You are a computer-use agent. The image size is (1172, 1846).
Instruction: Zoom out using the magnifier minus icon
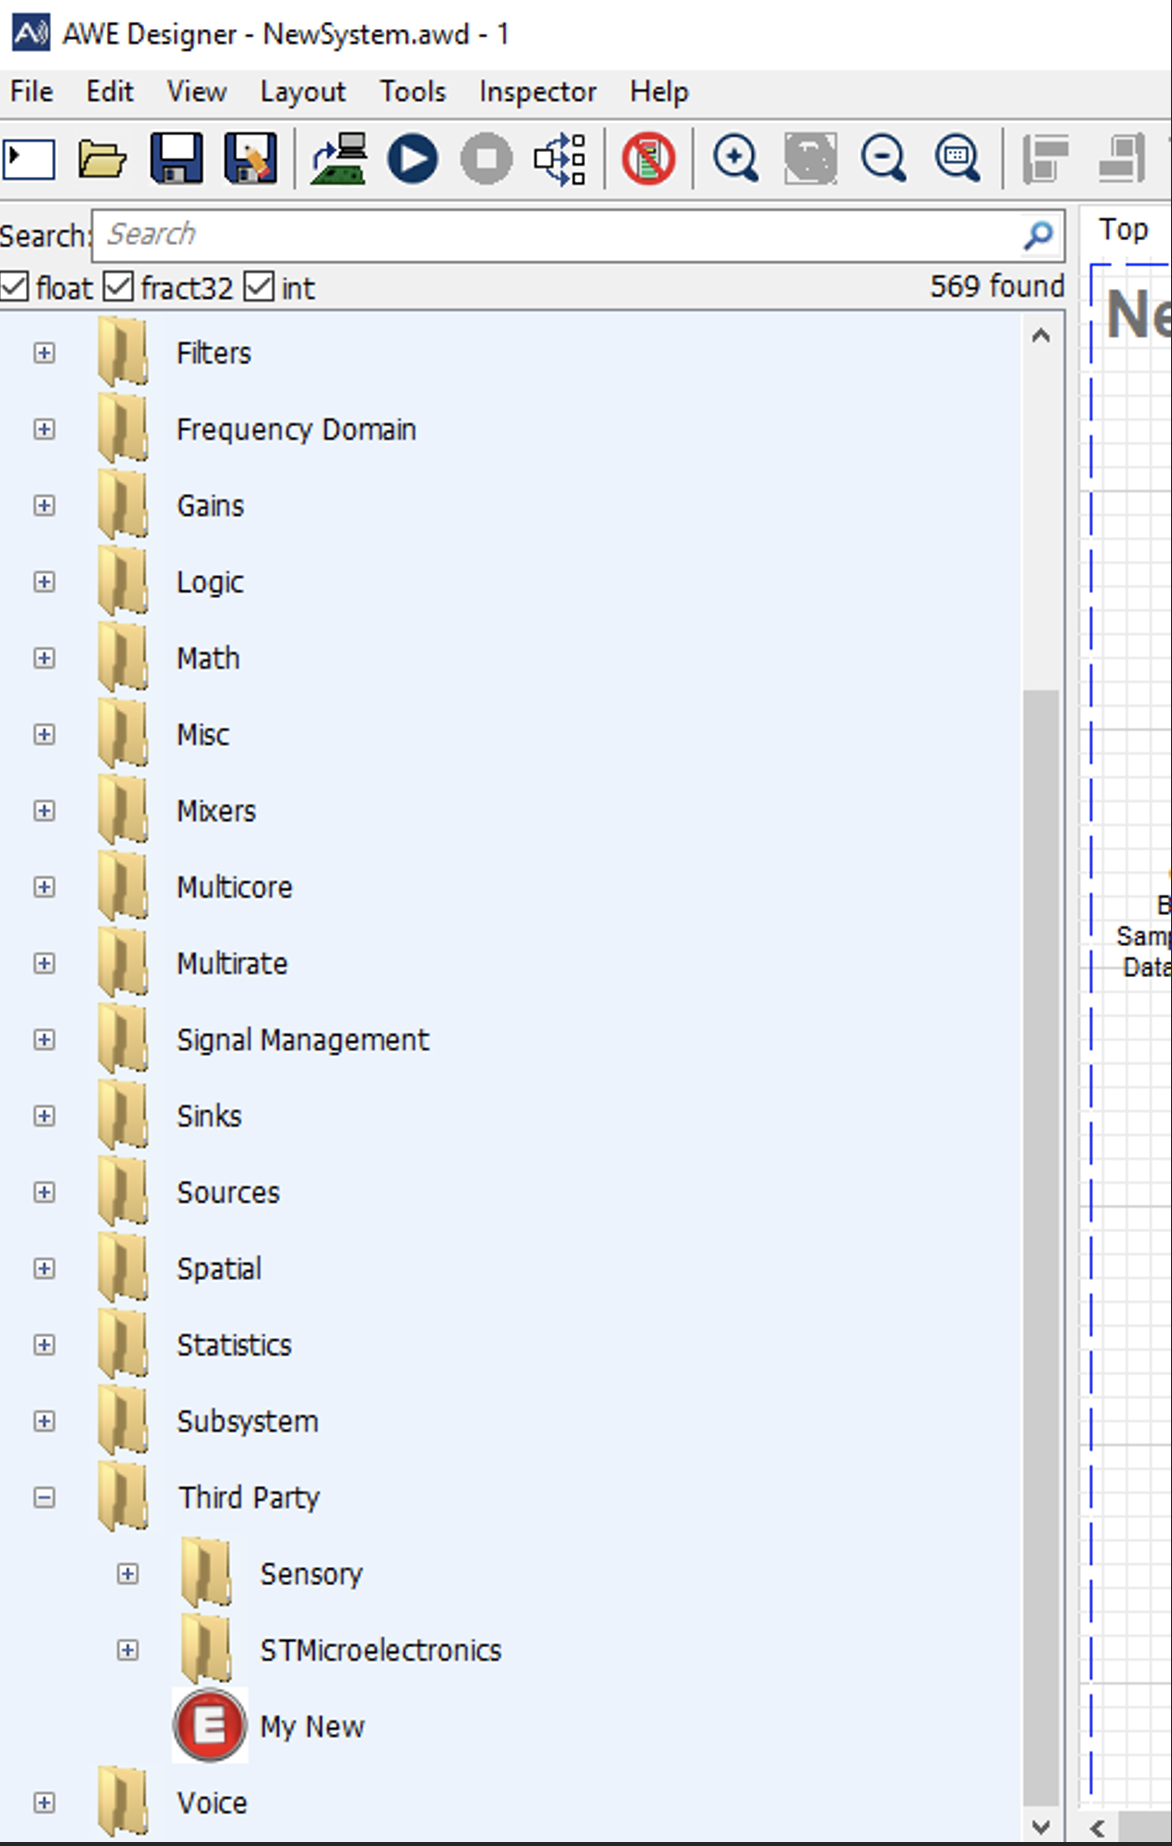tap(883, 159)
